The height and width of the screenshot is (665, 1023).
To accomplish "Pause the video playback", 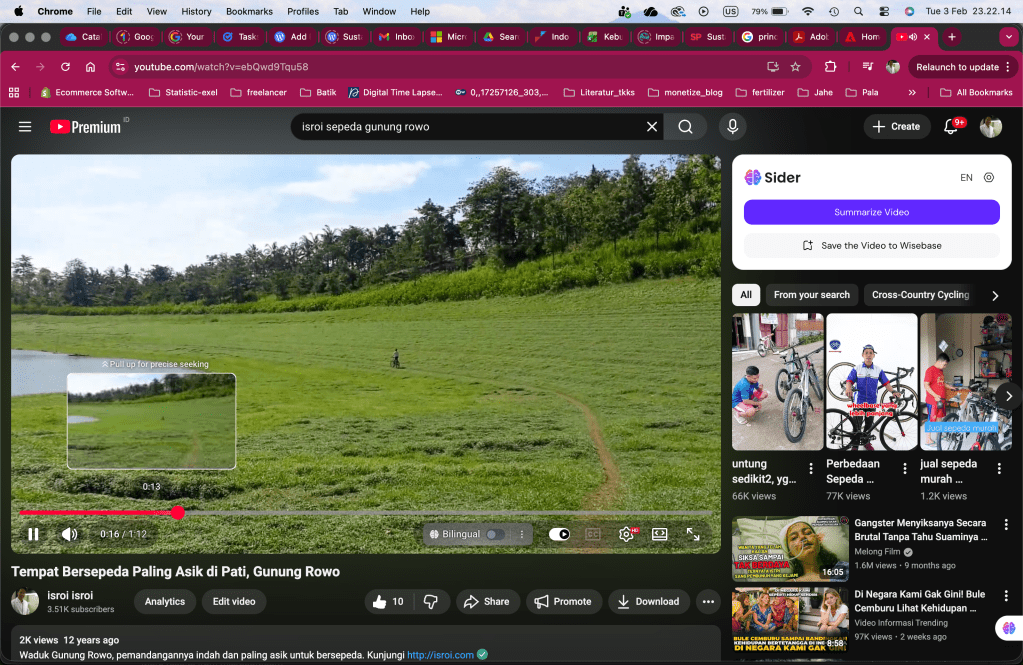I will 33,534.
